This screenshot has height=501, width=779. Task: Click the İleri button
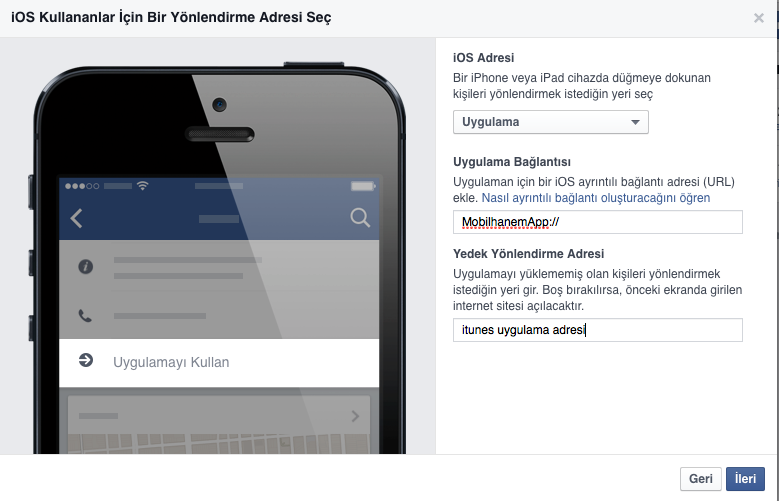745,479
